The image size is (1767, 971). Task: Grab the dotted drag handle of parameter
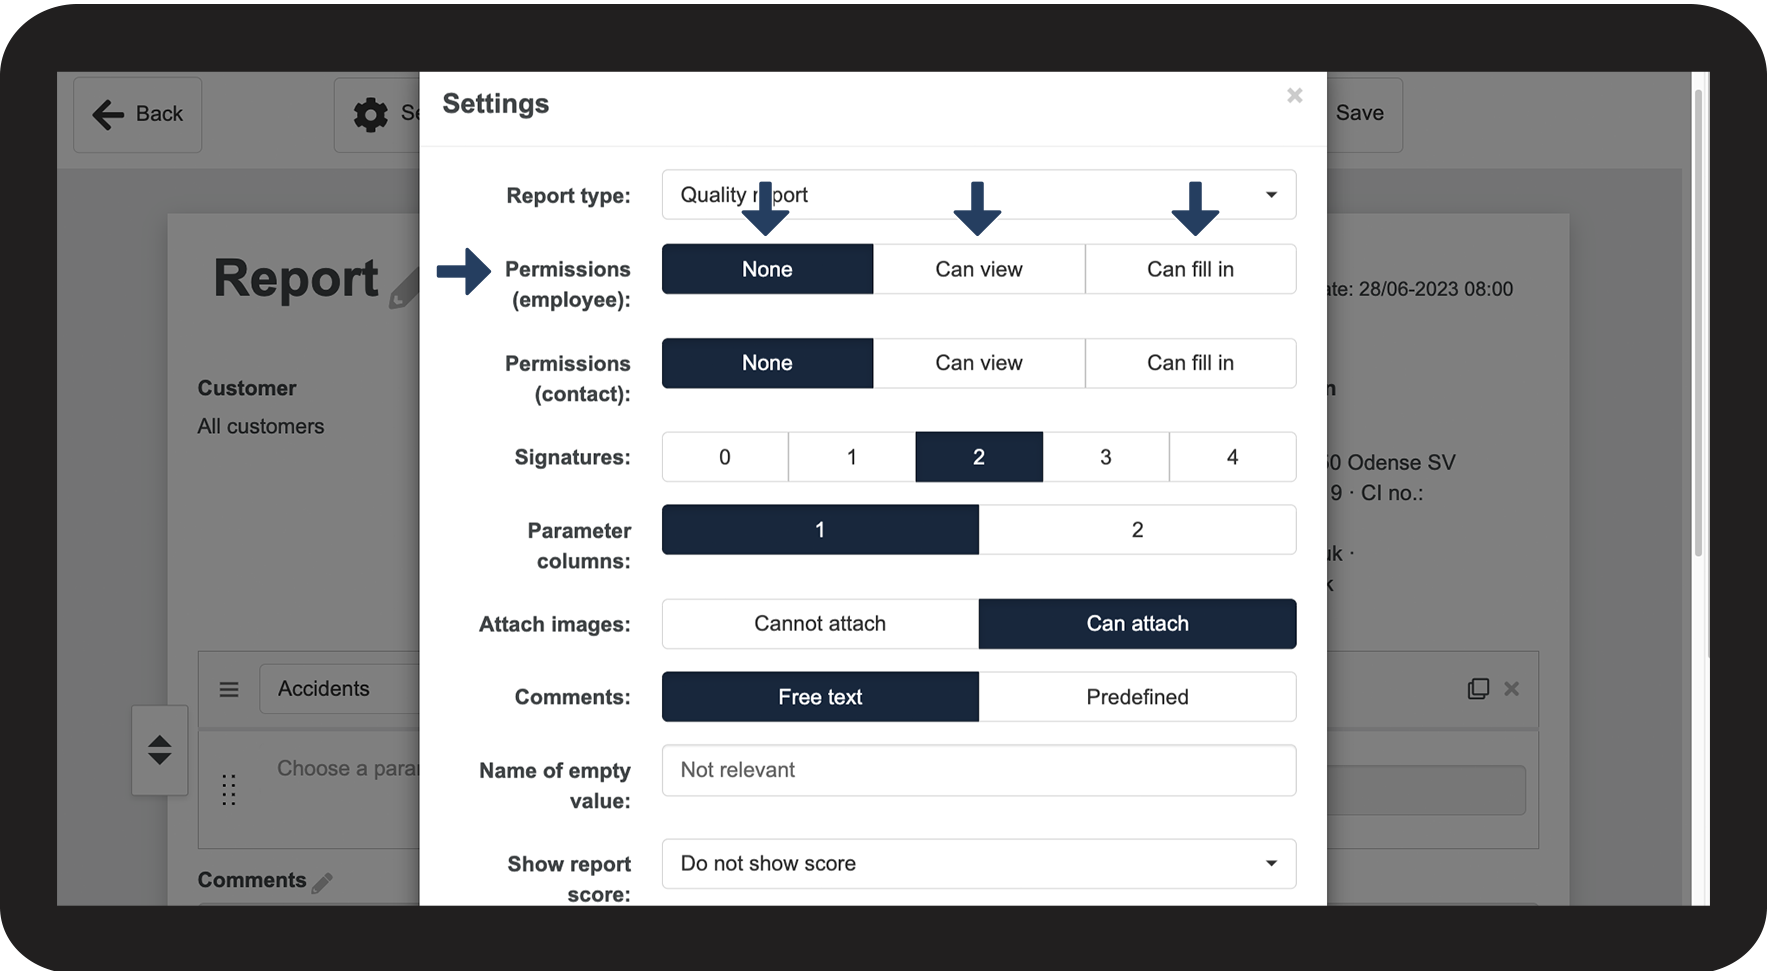tap(229, 790)
